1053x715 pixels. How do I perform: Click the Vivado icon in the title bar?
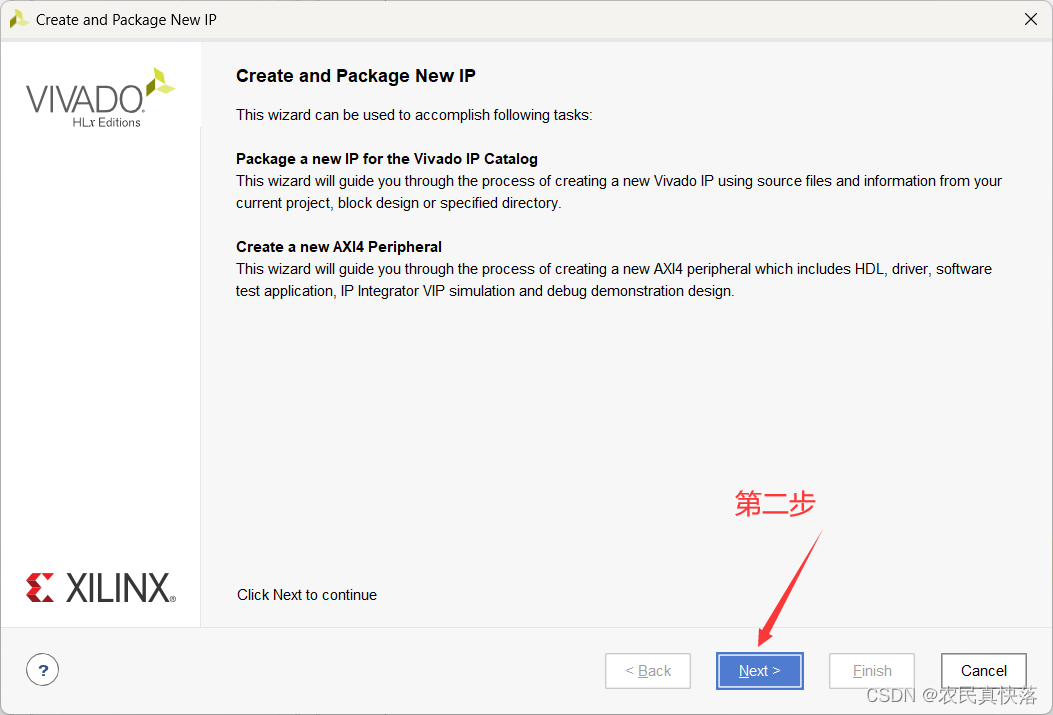[x=18, y=19]
